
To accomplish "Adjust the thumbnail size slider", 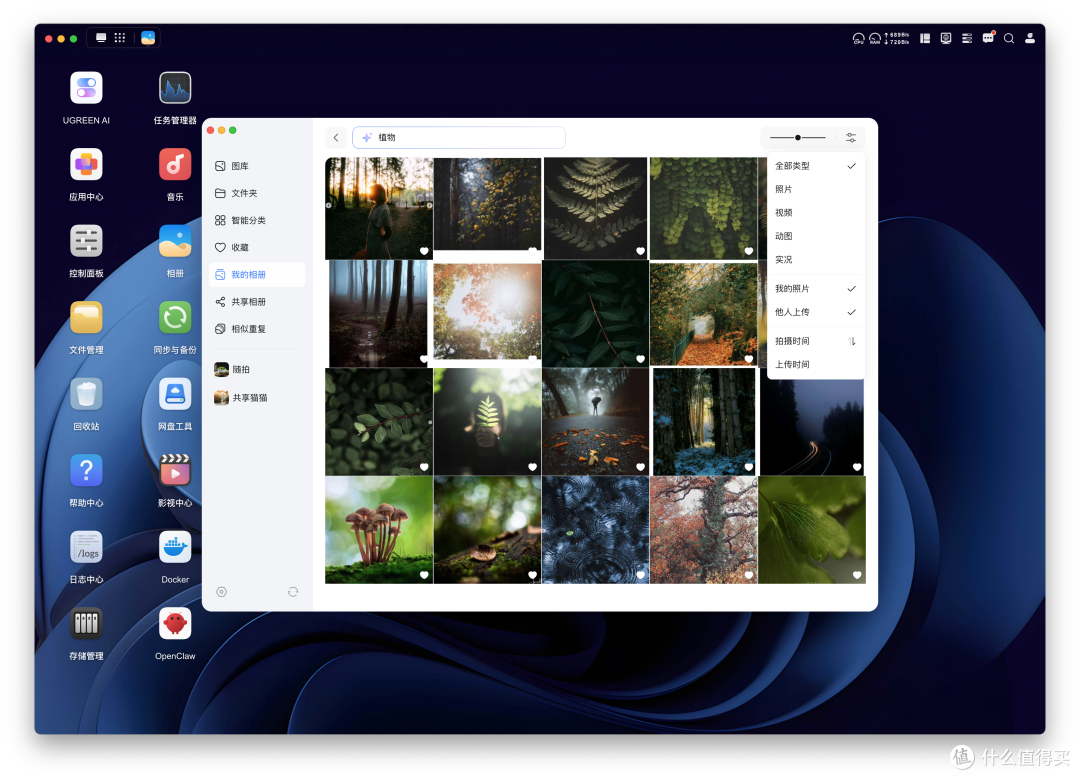I will [798, 138].
